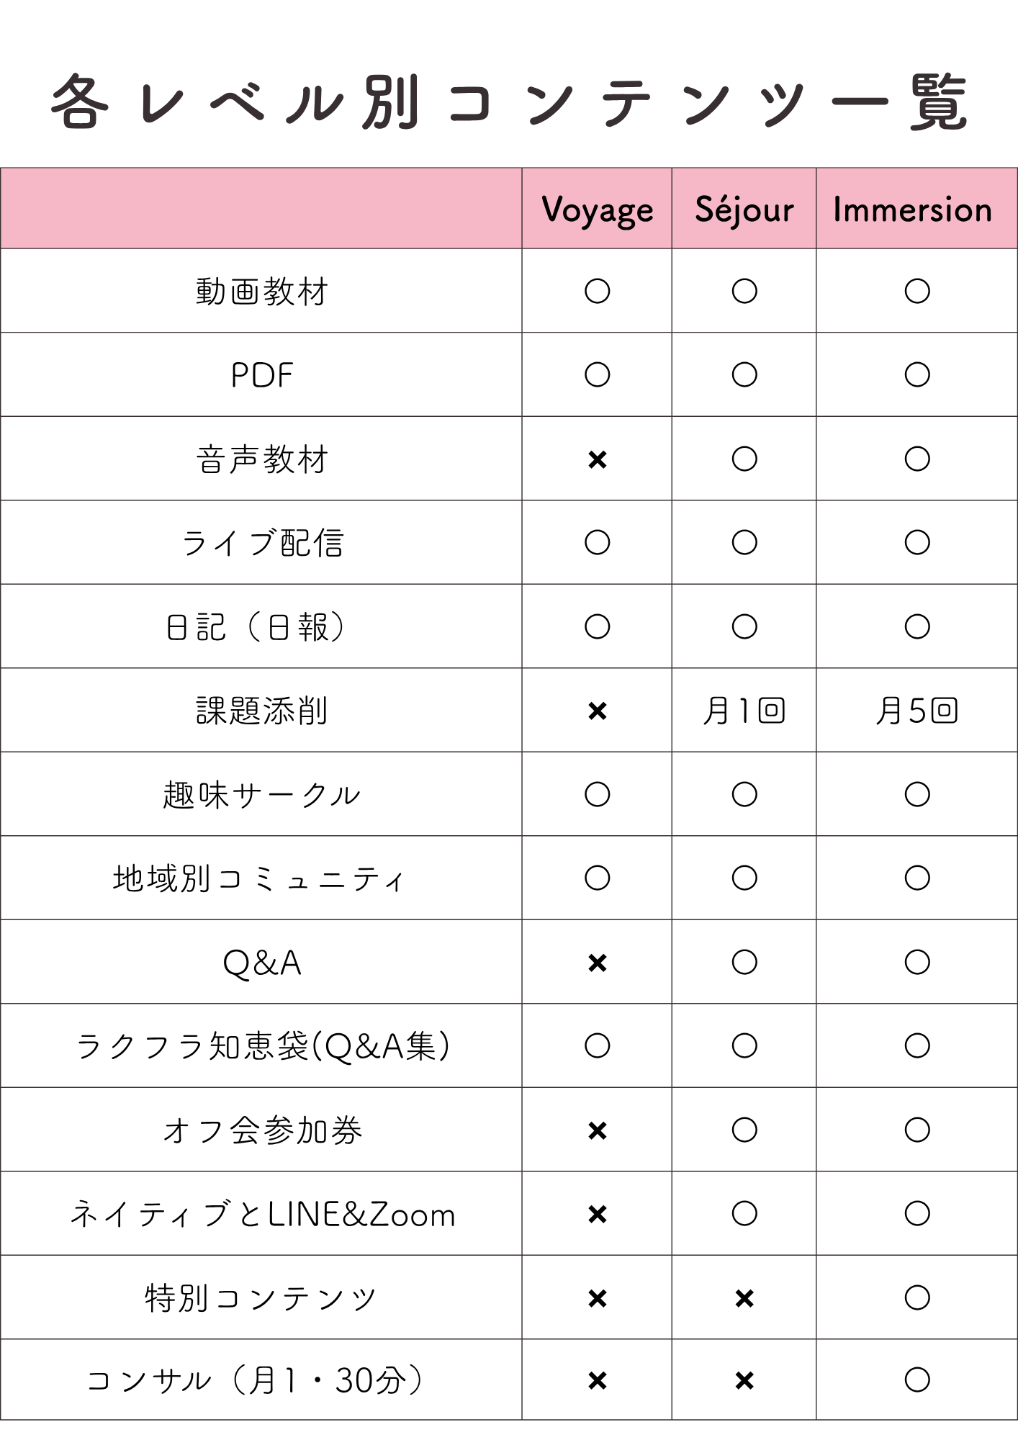The height and width of the screenshot is (1440, 1018).
Task: Click the circle for ライブ配信 under Immersion
Action: tap(917, 543)
